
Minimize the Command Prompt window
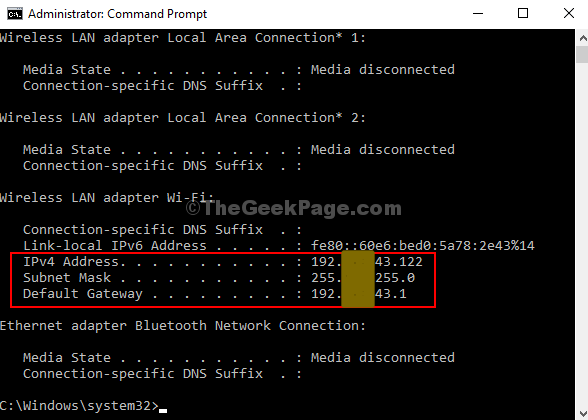pos(478,14)
